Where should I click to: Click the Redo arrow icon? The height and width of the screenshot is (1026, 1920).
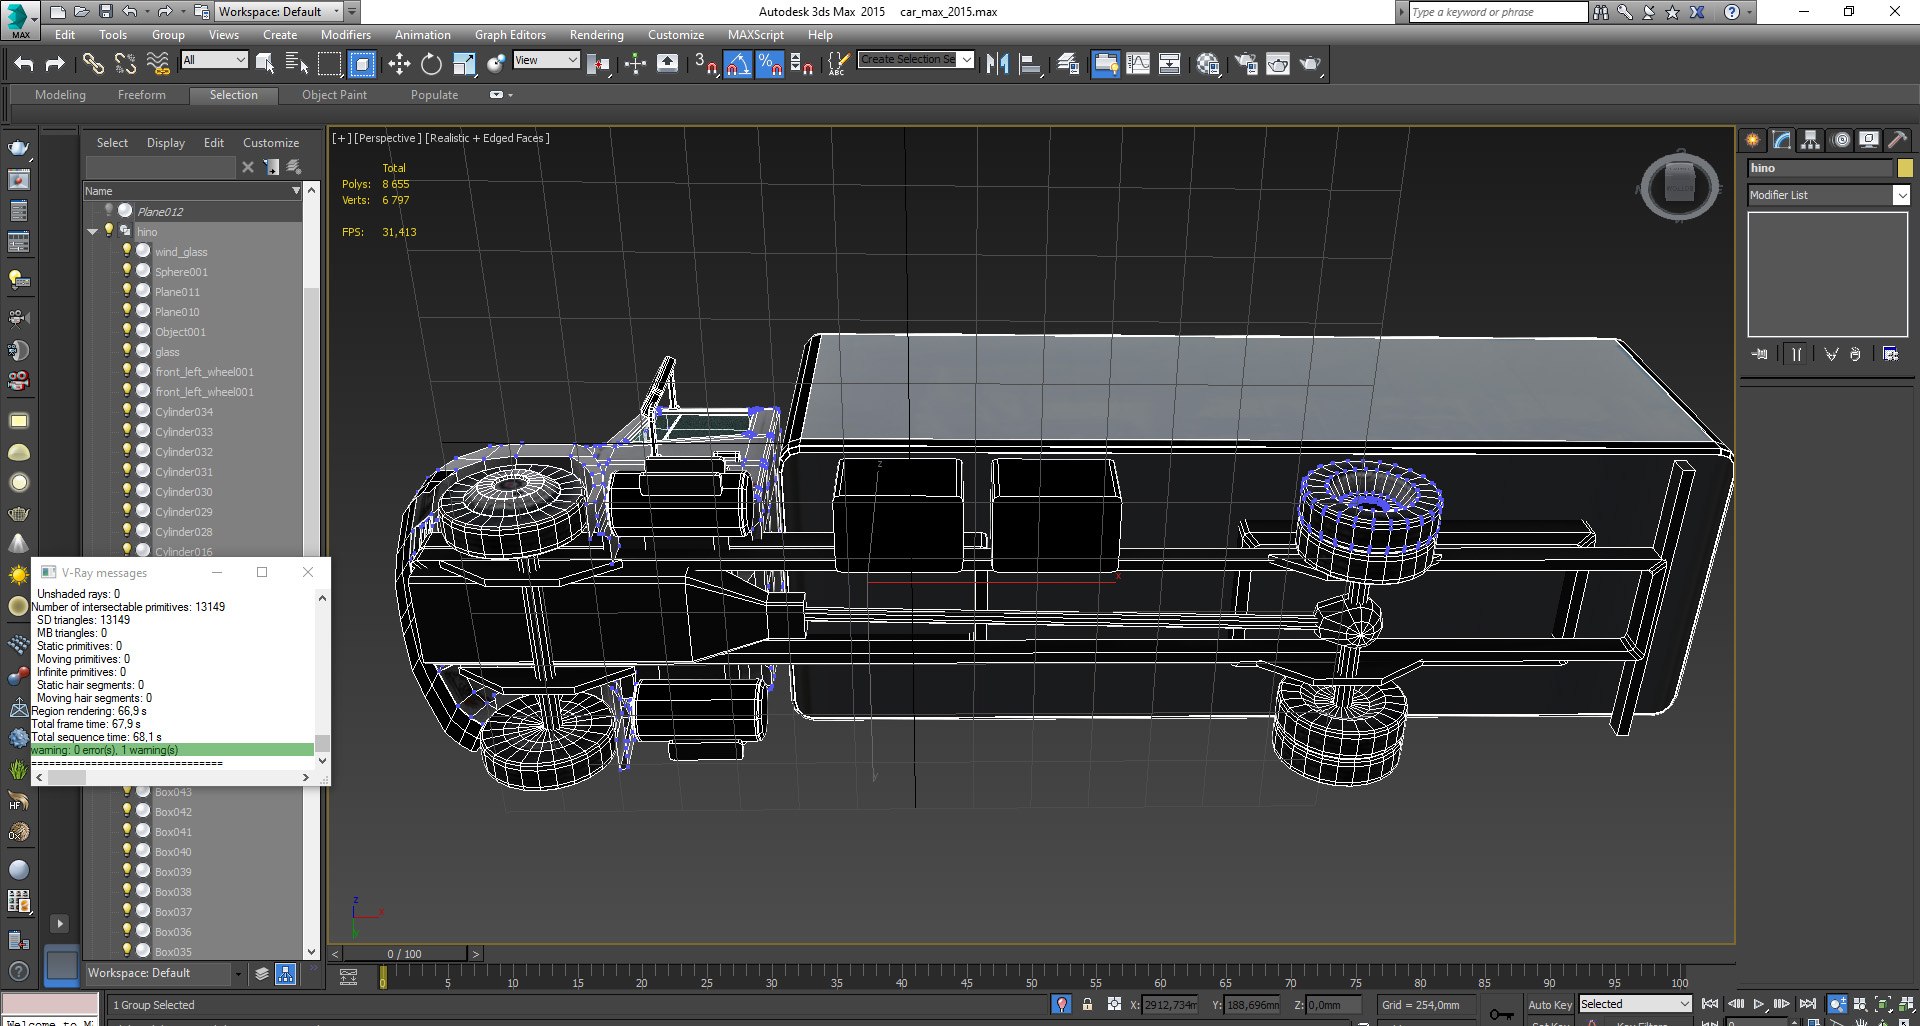point(55,64)
